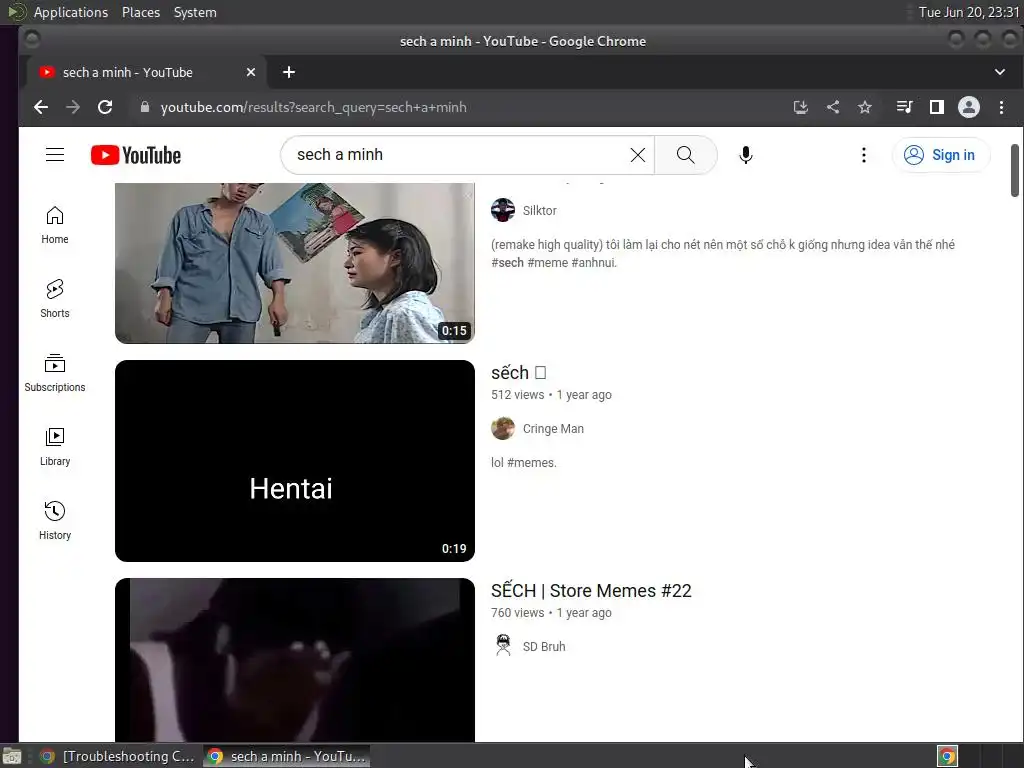1024x768 pixels.
Task: Go back with the browser back arrow
Action: 40,107
